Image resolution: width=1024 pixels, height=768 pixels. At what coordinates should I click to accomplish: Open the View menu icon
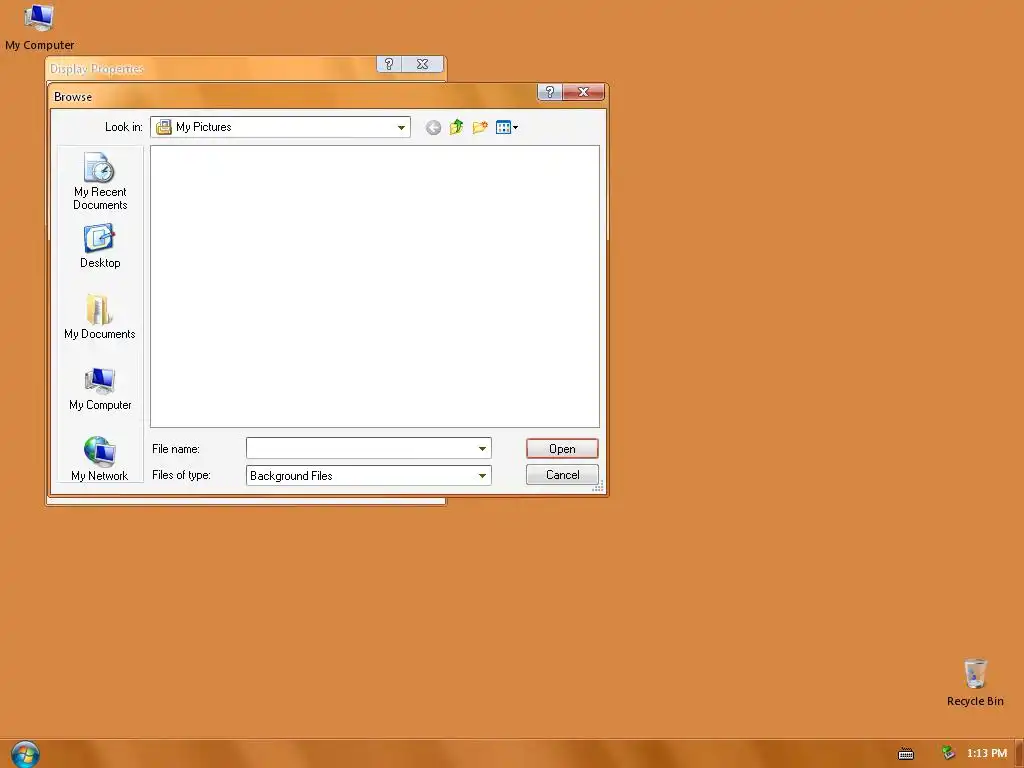coord(506,127)
